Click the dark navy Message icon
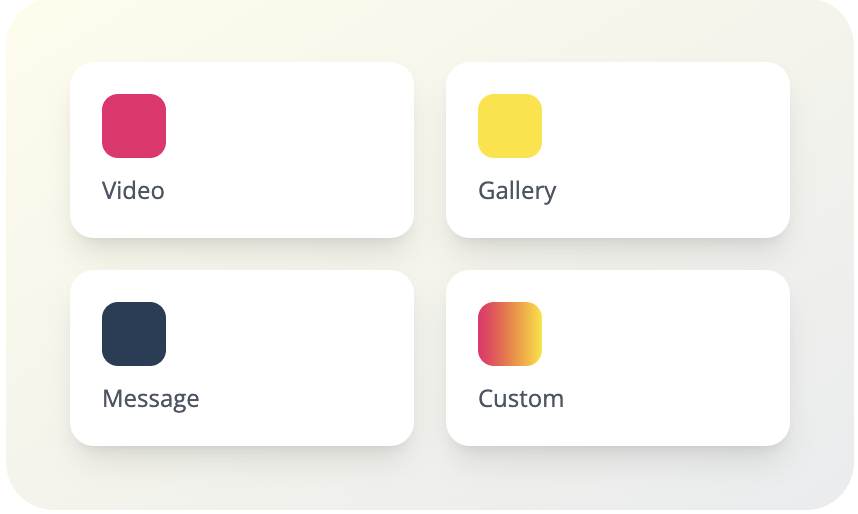 [x=134, y=334]
